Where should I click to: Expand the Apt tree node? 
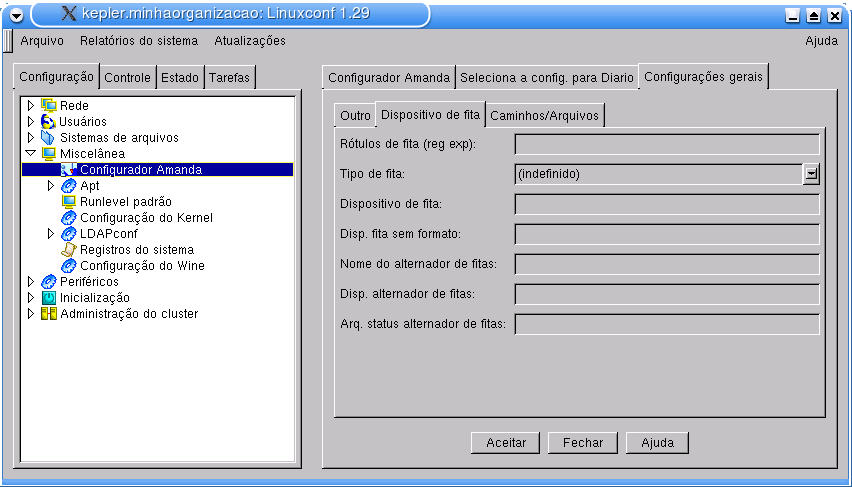[x=51, y=186]
